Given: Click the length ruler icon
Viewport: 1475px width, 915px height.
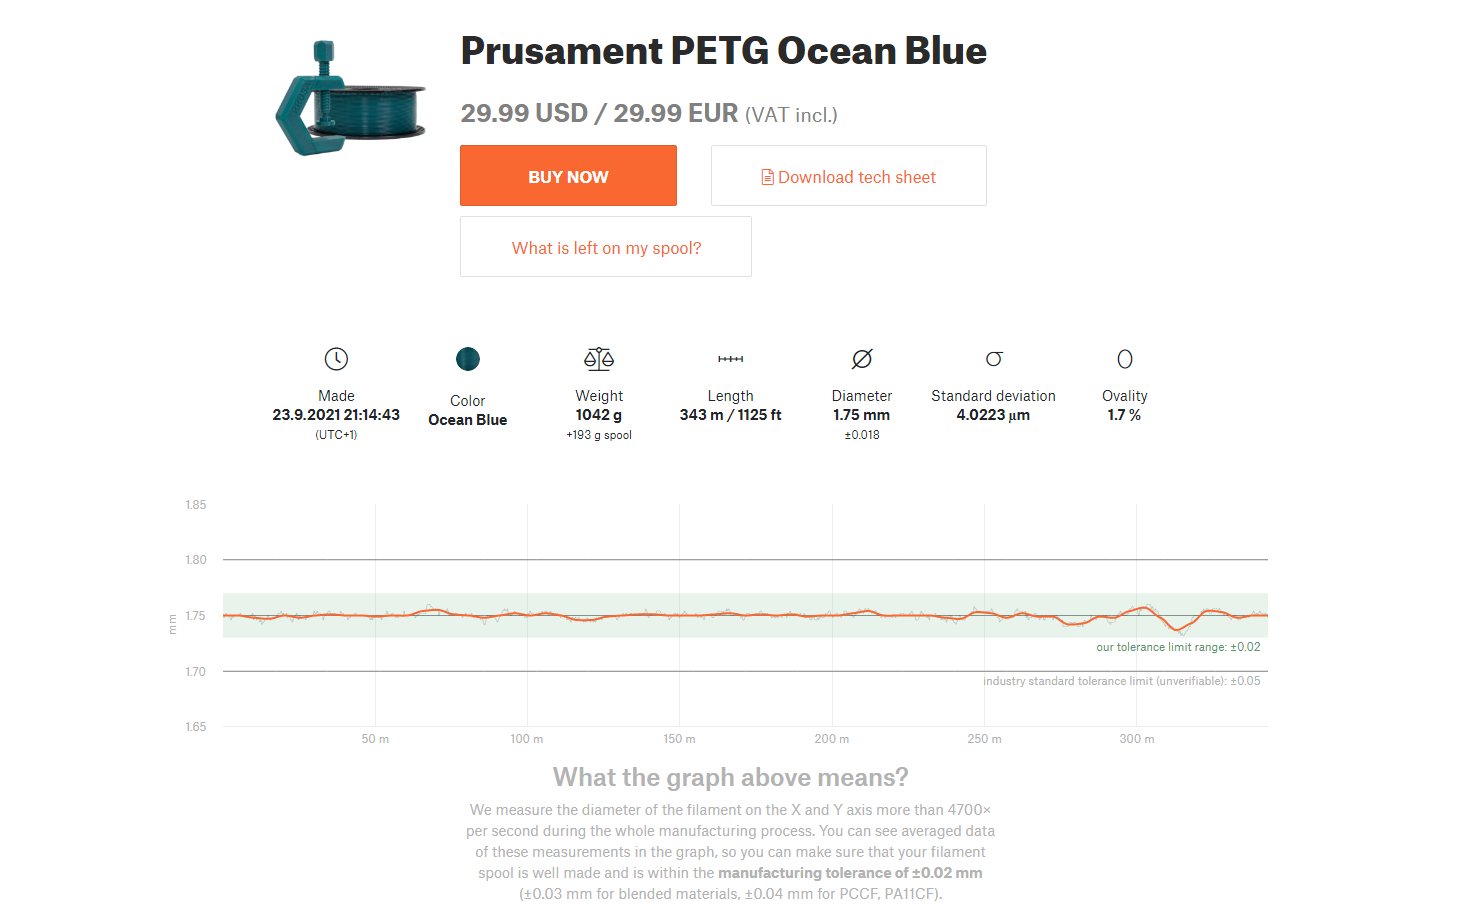Looking at the screenshot, I should click(x=731, y=359).
